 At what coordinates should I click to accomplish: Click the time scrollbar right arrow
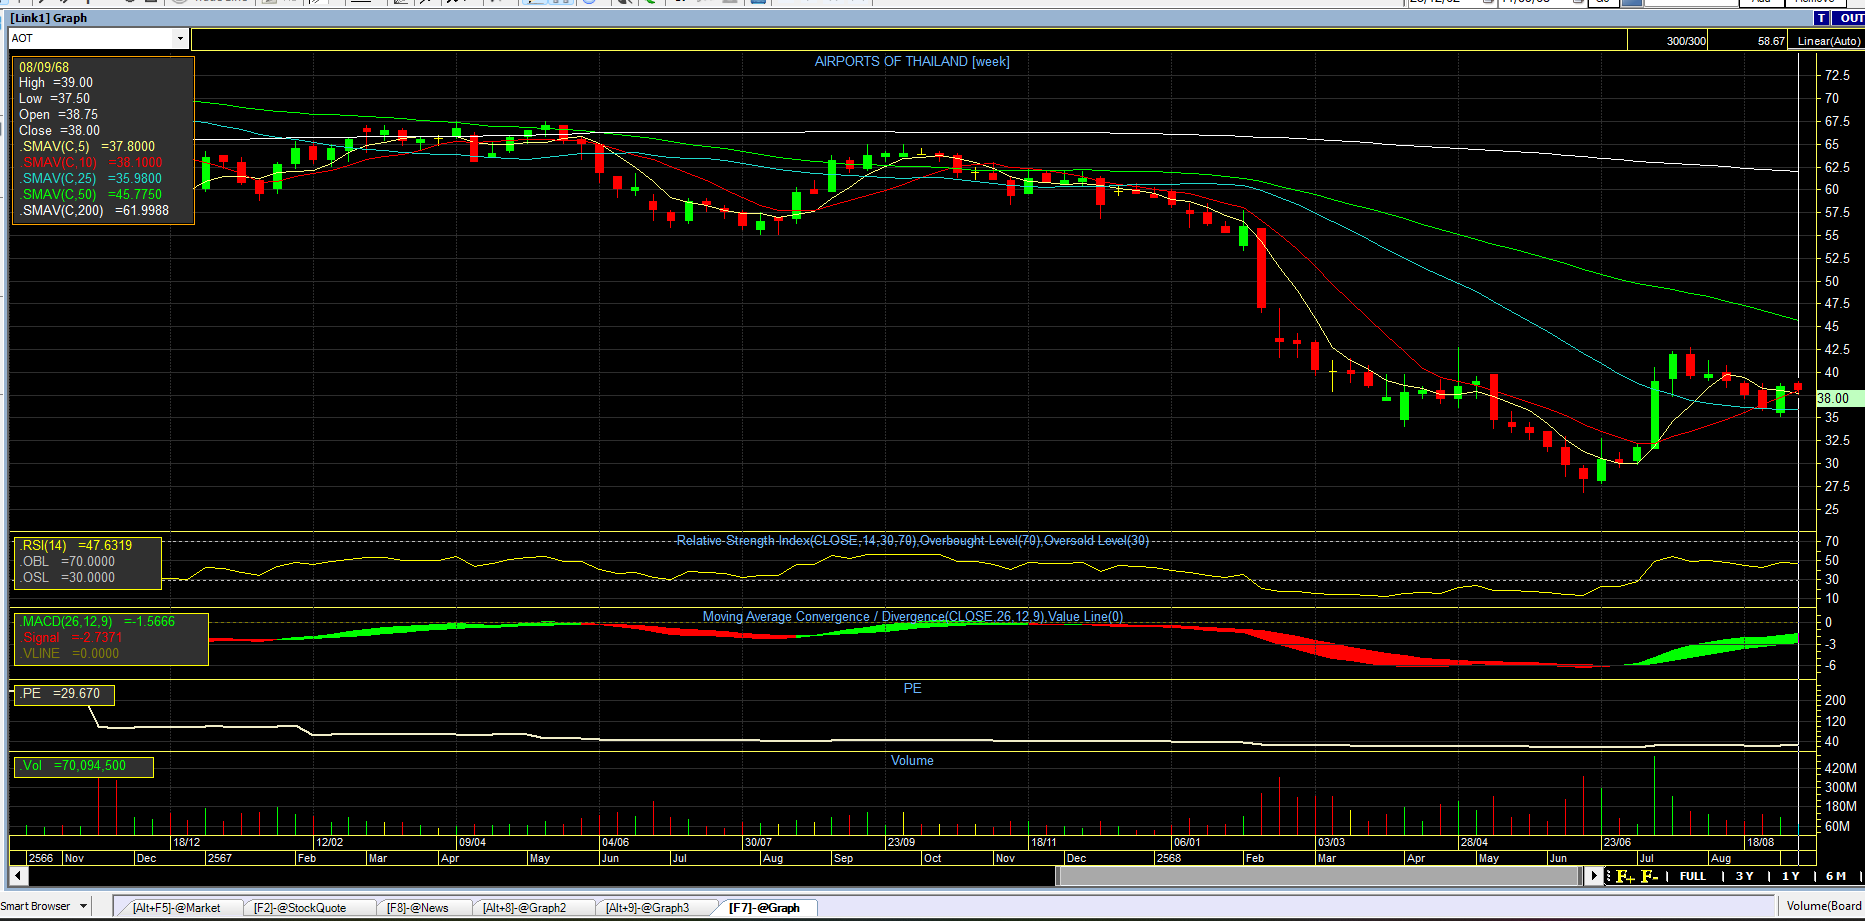click(x=1594, y=876)
